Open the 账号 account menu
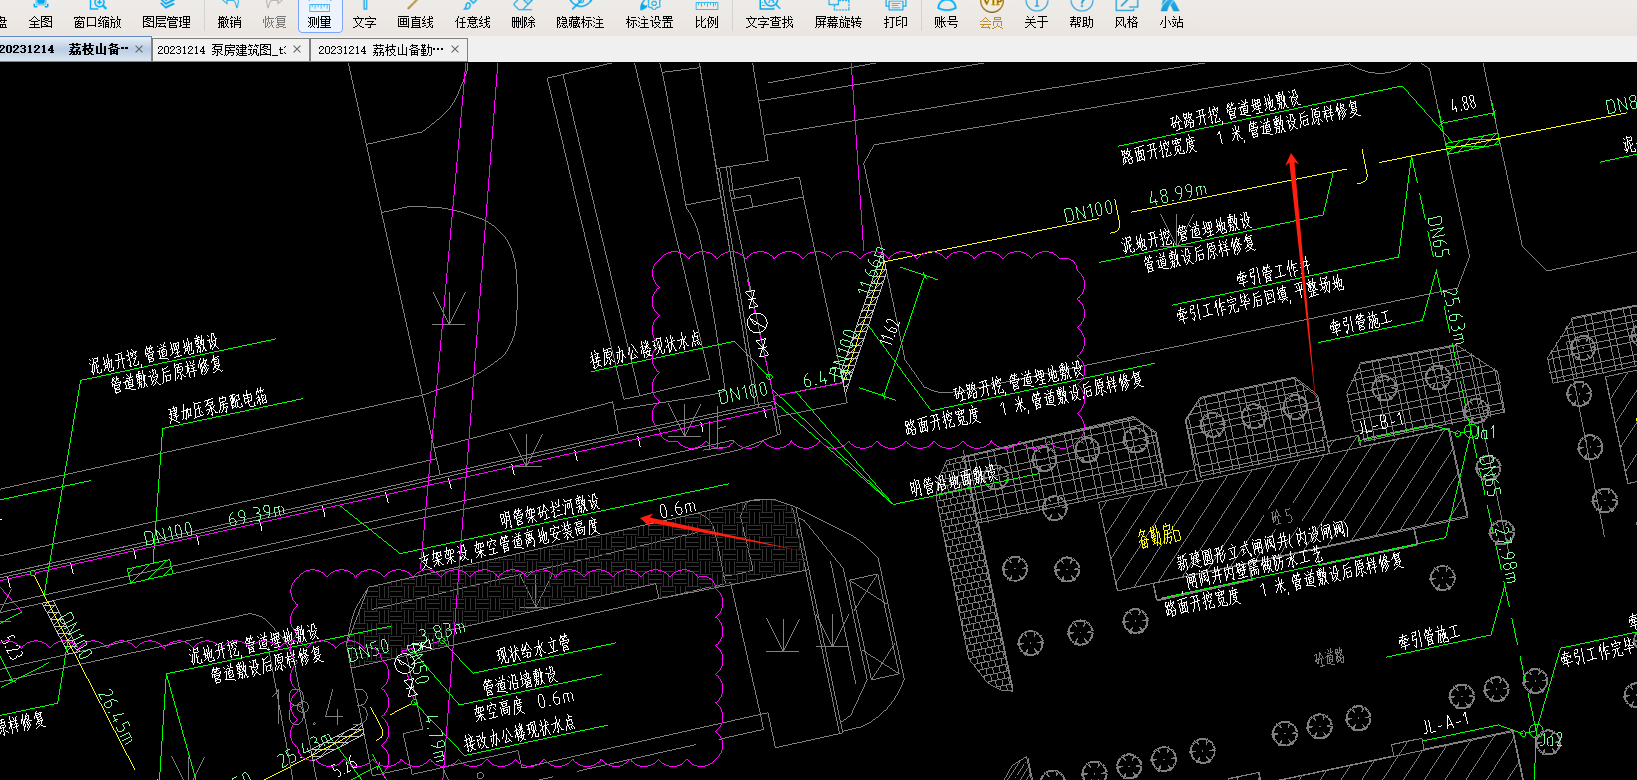The image size is (1637, 780). pos(946,15)
